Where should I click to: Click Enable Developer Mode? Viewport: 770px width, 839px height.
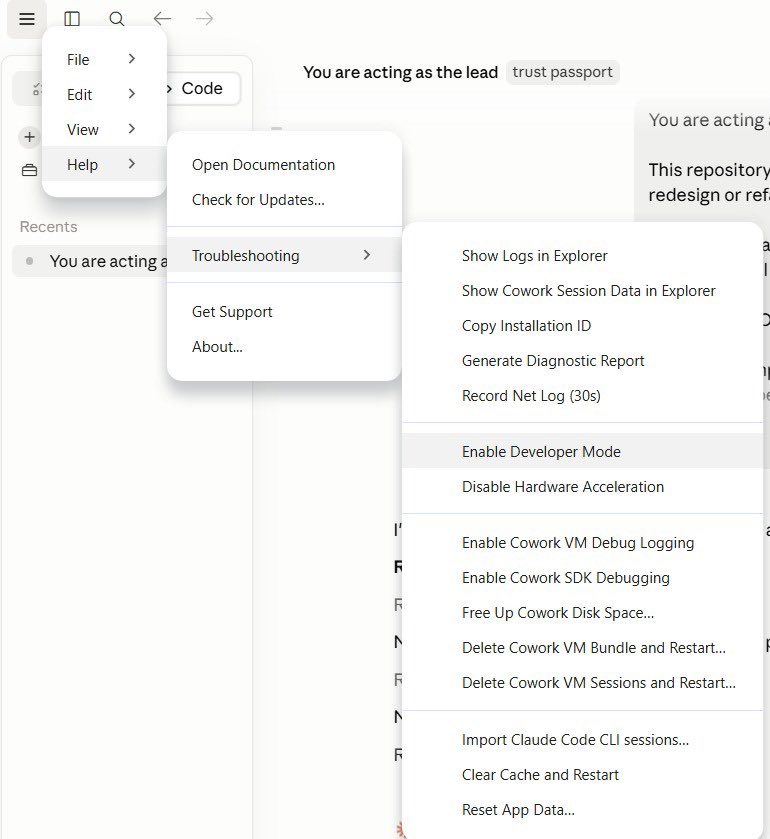point(582,451)
